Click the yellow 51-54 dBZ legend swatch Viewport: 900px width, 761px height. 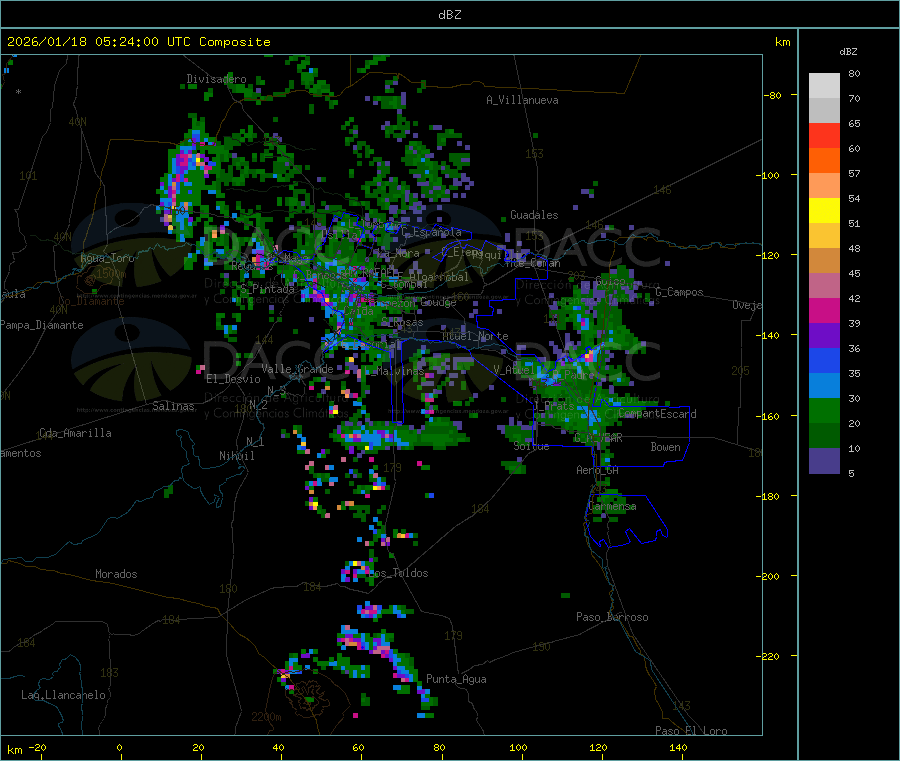point(824,211)
